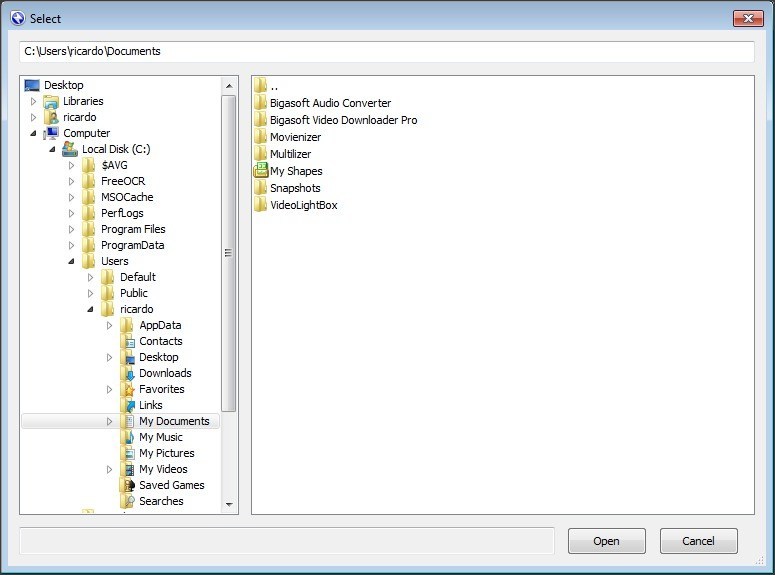Expand the Default user folder node

90,277
